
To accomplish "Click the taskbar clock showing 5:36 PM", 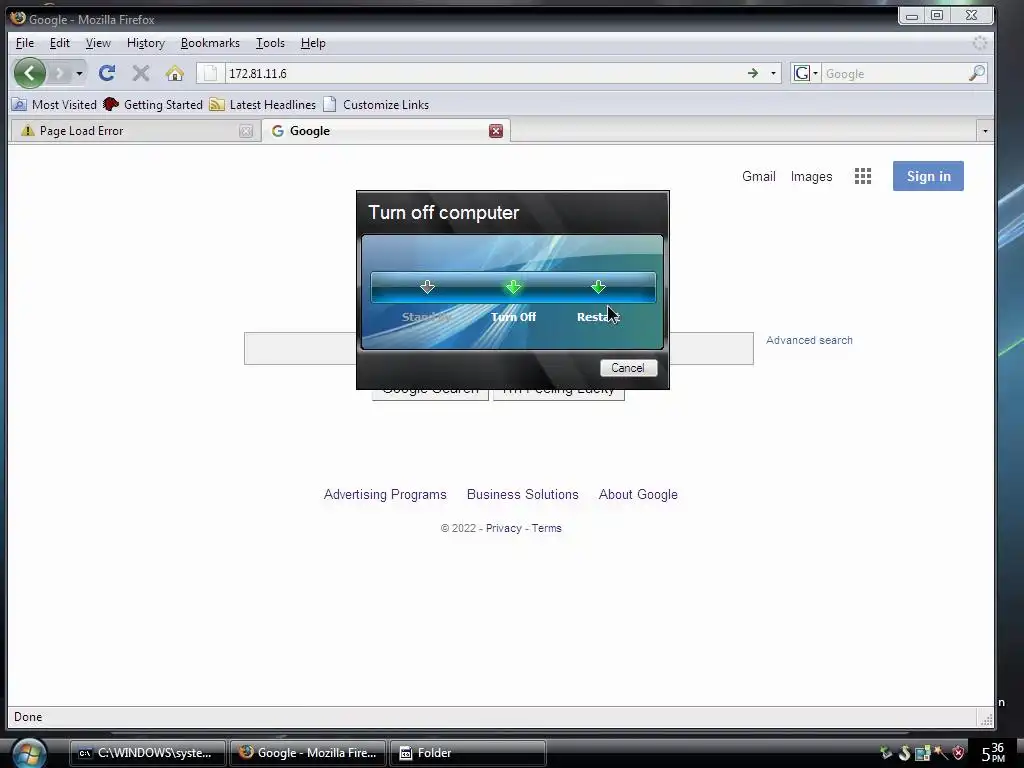I will pyautogui.click(x=993, y=753).
